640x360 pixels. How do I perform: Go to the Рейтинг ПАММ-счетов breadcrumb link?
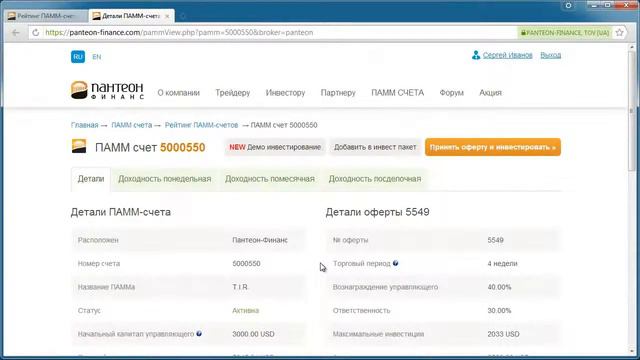point(201,125)
